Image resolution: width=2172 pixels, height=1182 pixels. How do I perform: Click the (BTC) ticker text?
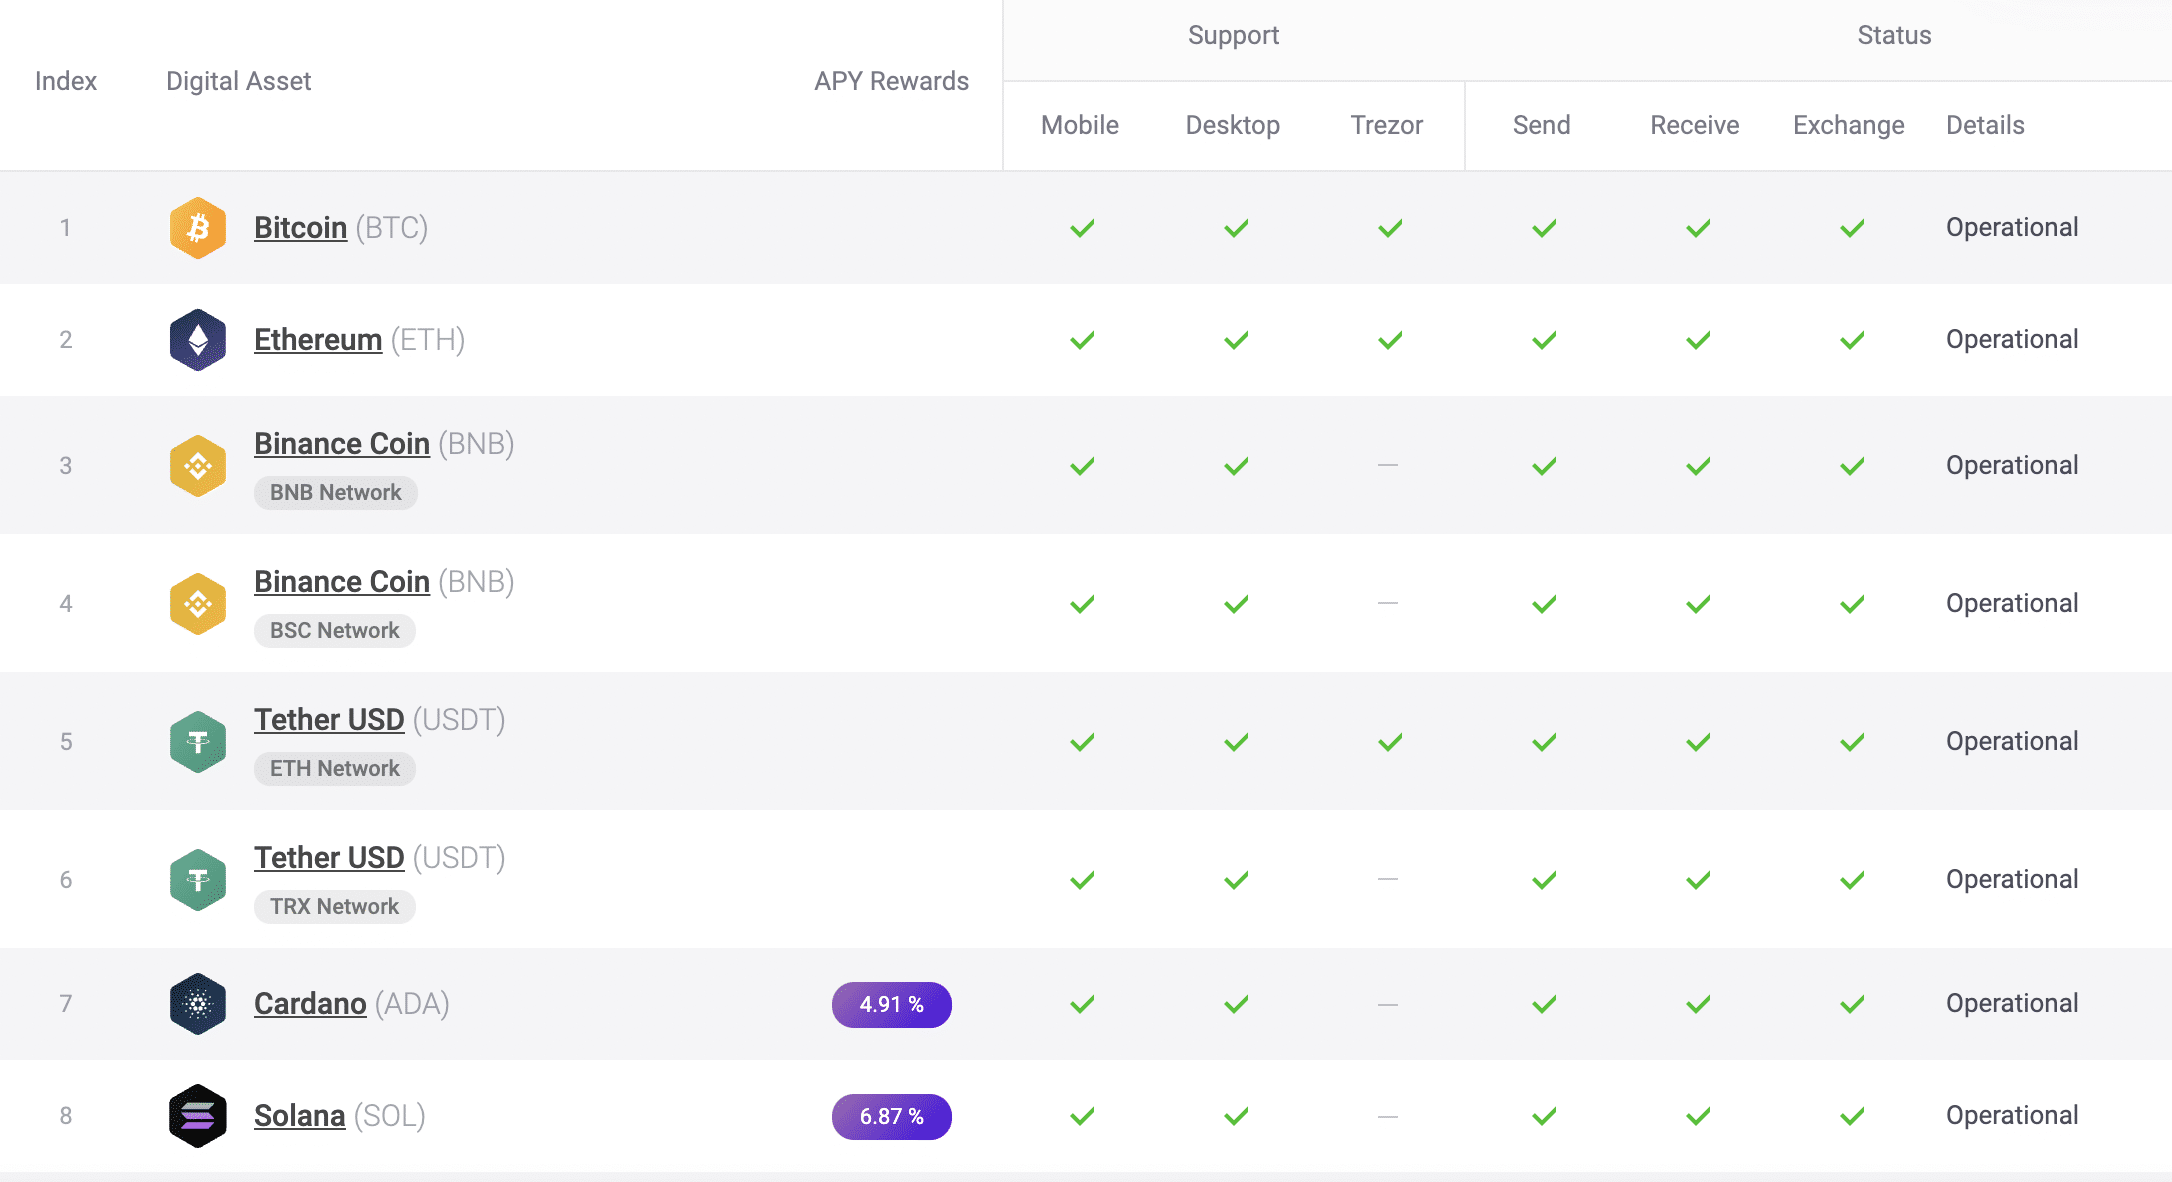392,228
